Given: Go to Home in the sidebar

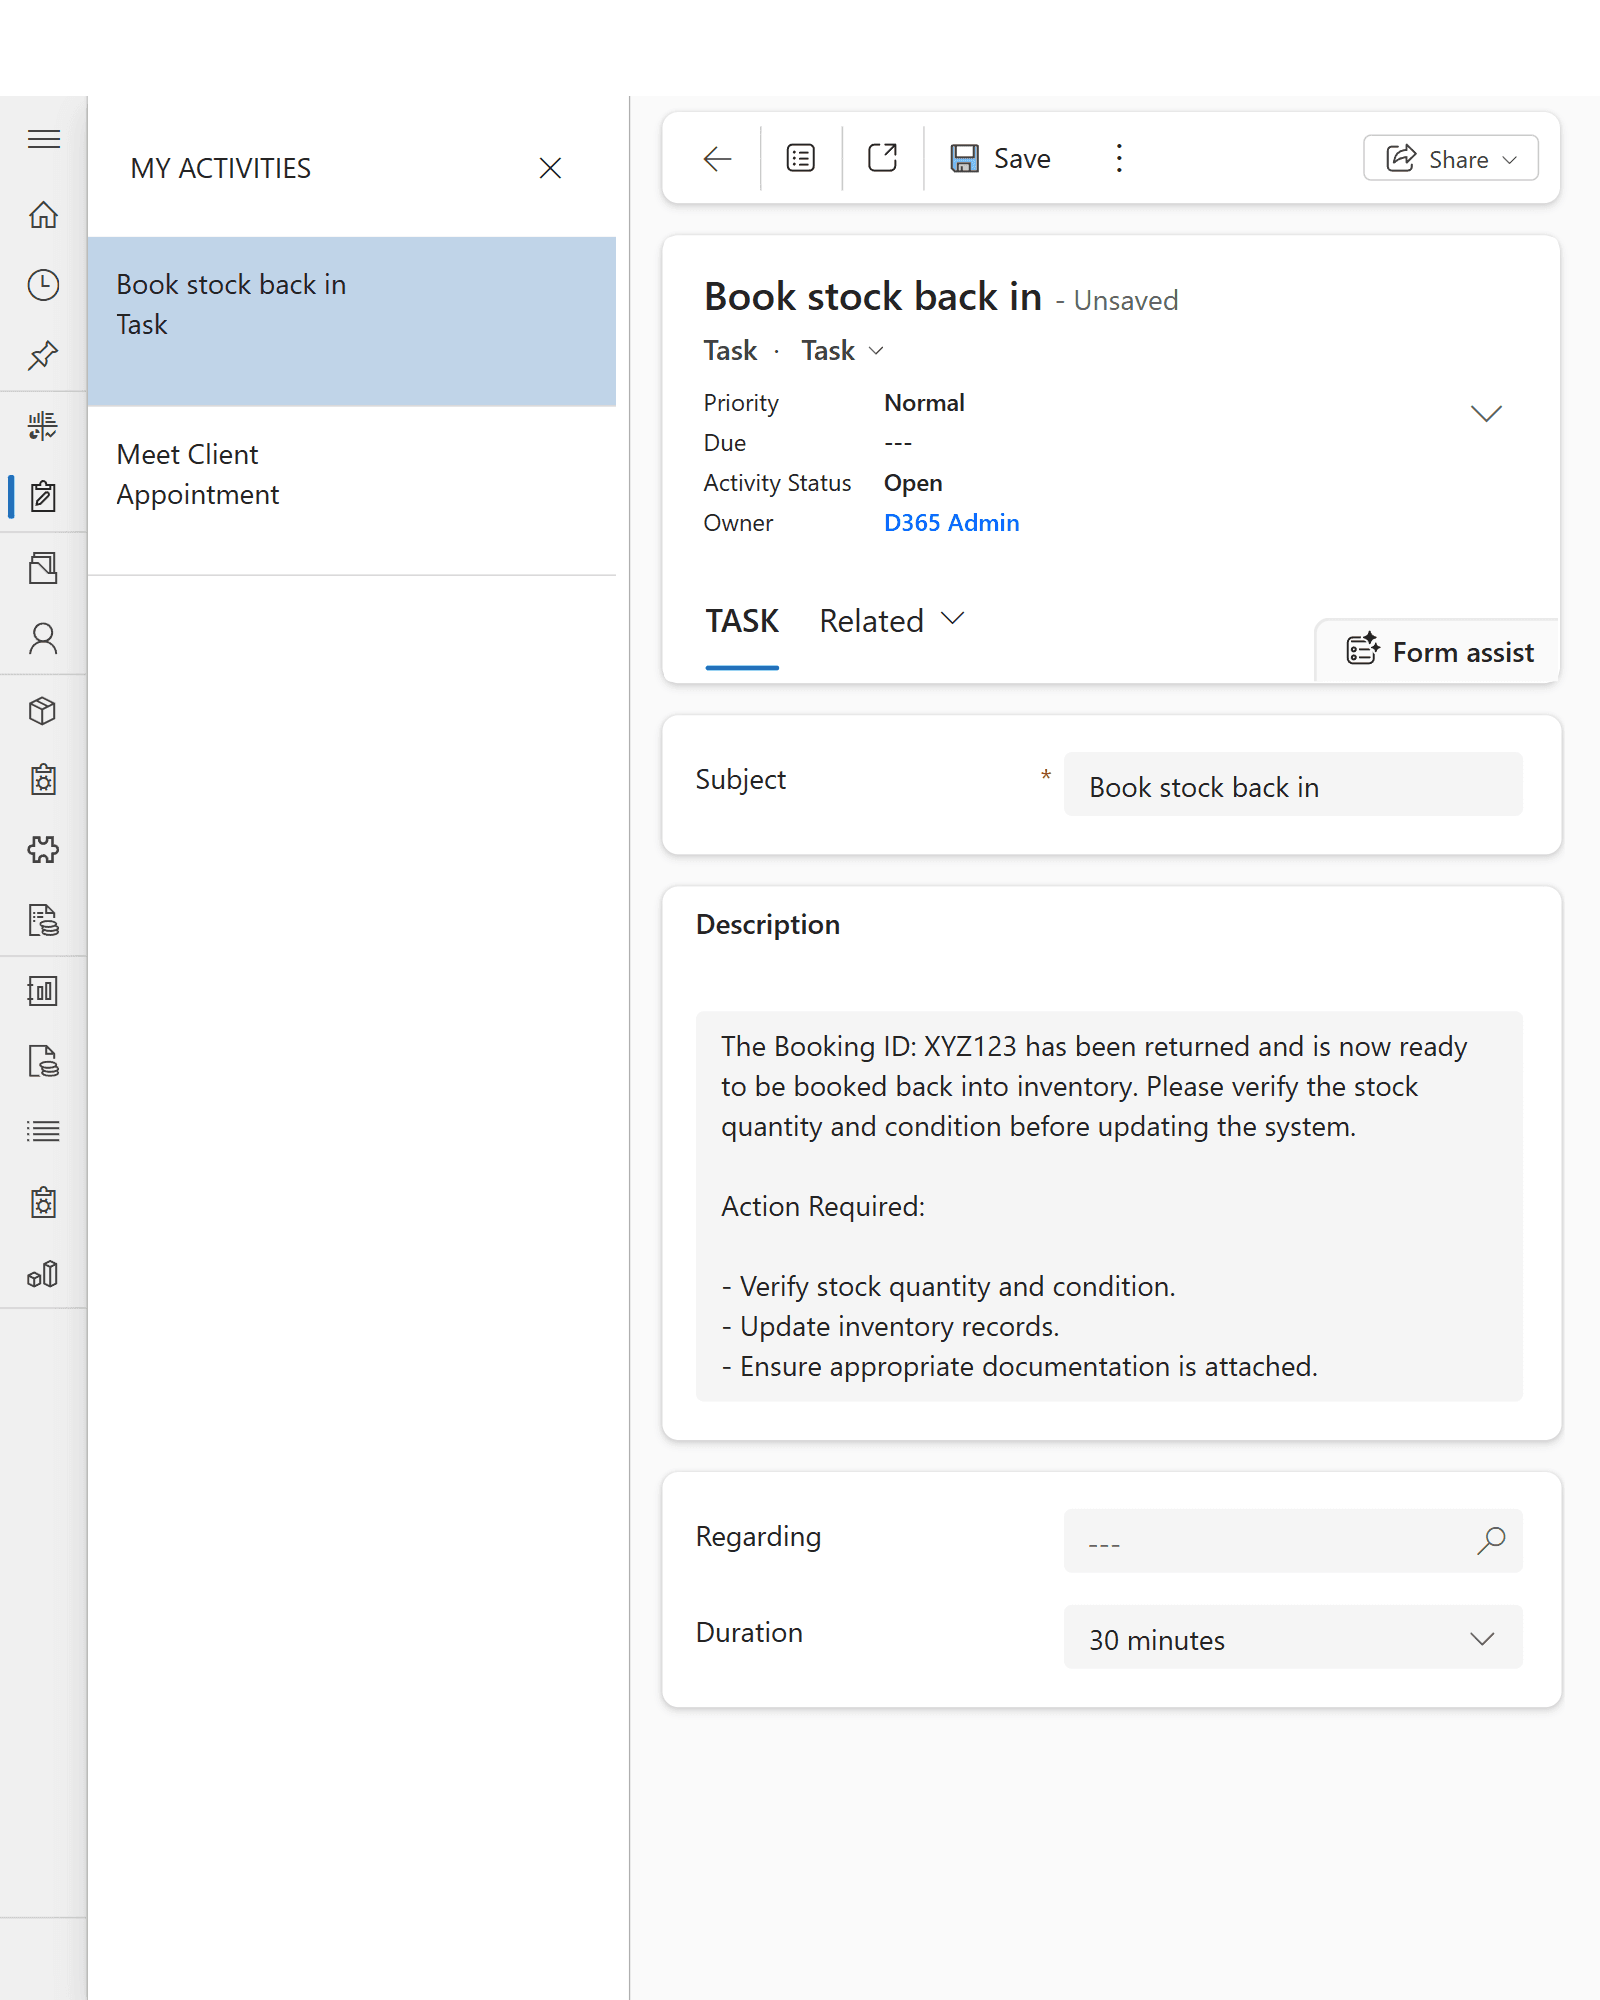Looking at the screenshot, I should click(x=43, y=215).
